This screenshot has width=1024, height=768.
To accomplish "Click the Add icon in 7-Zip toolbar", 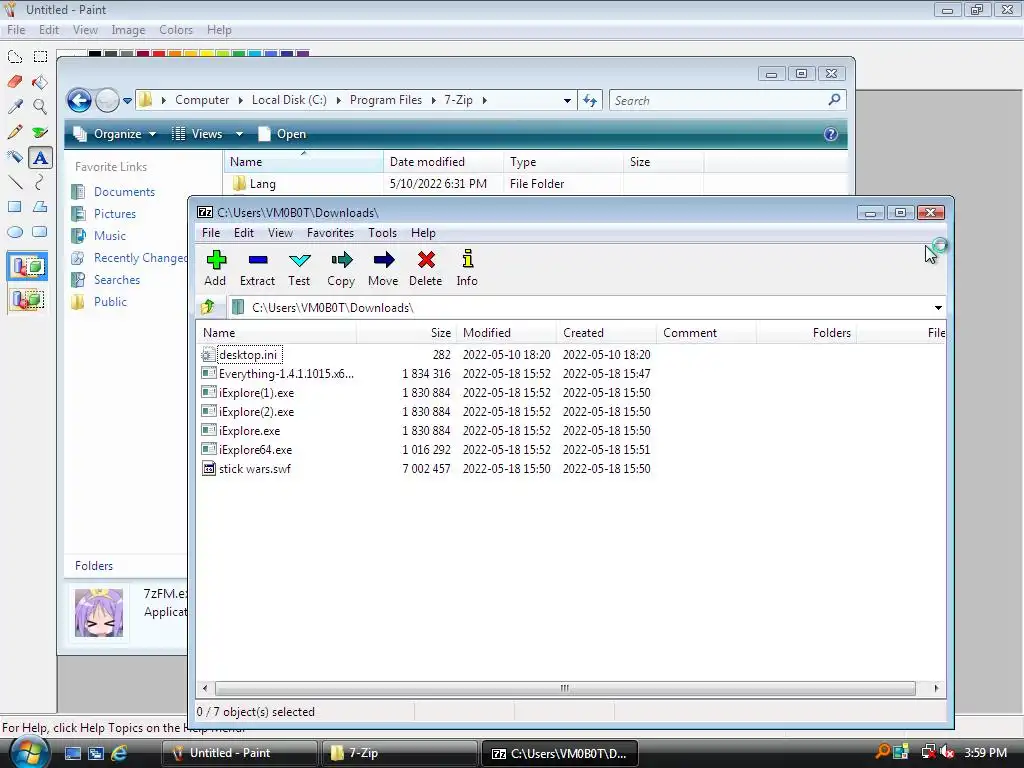I will [216, 260].
